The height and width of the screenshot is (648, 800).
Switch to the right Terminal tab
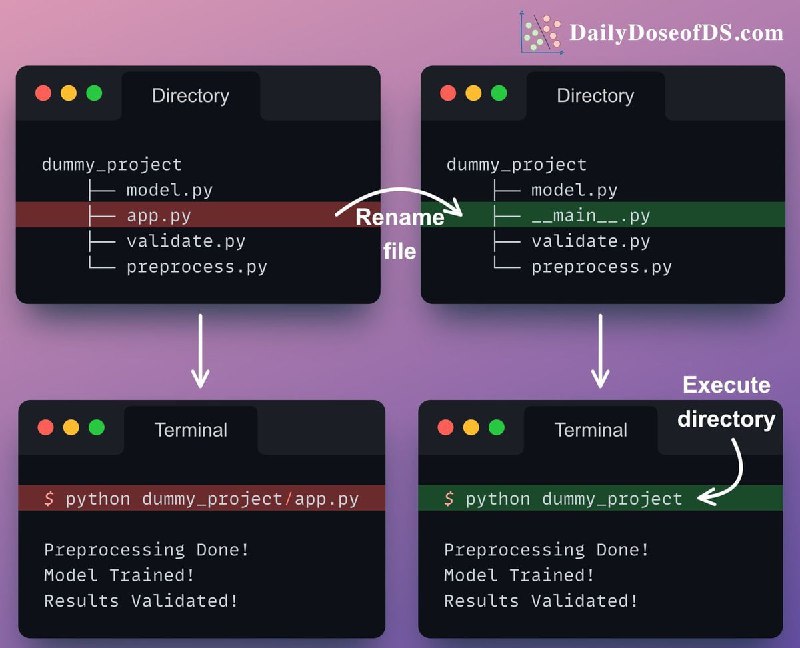point(591,430)
